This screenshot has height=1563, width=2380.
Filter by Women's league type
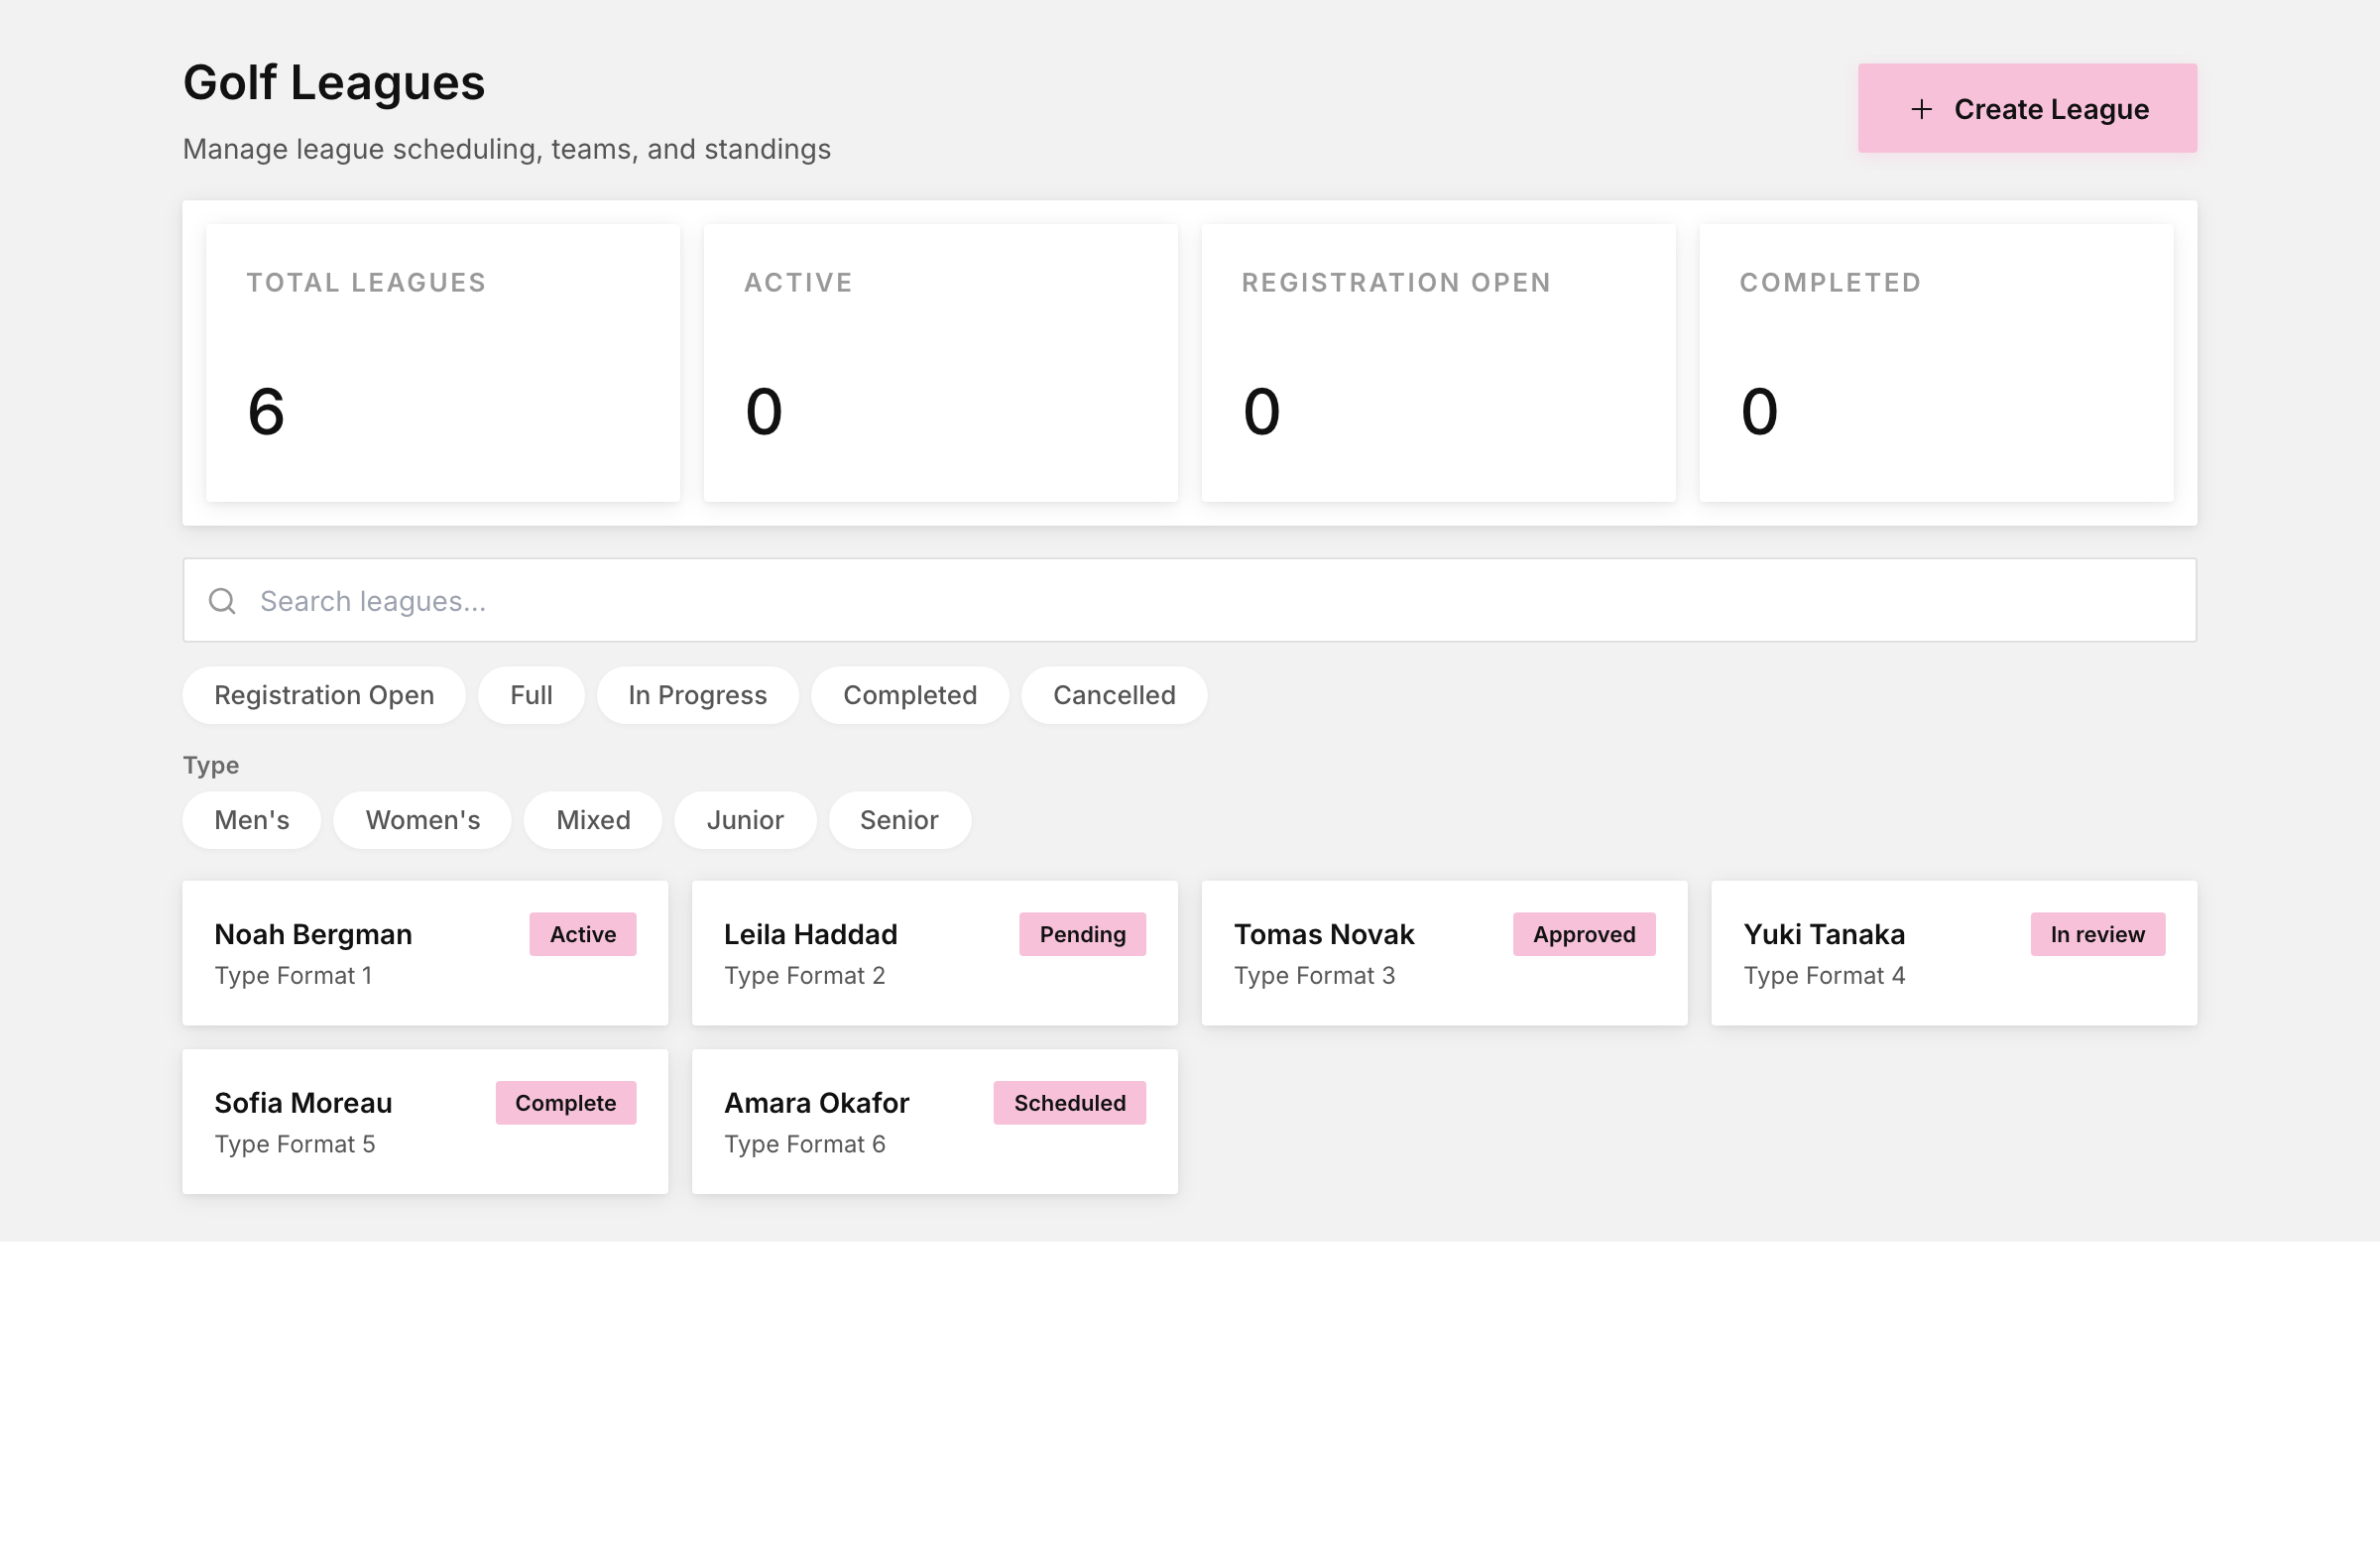click(423, 820)
